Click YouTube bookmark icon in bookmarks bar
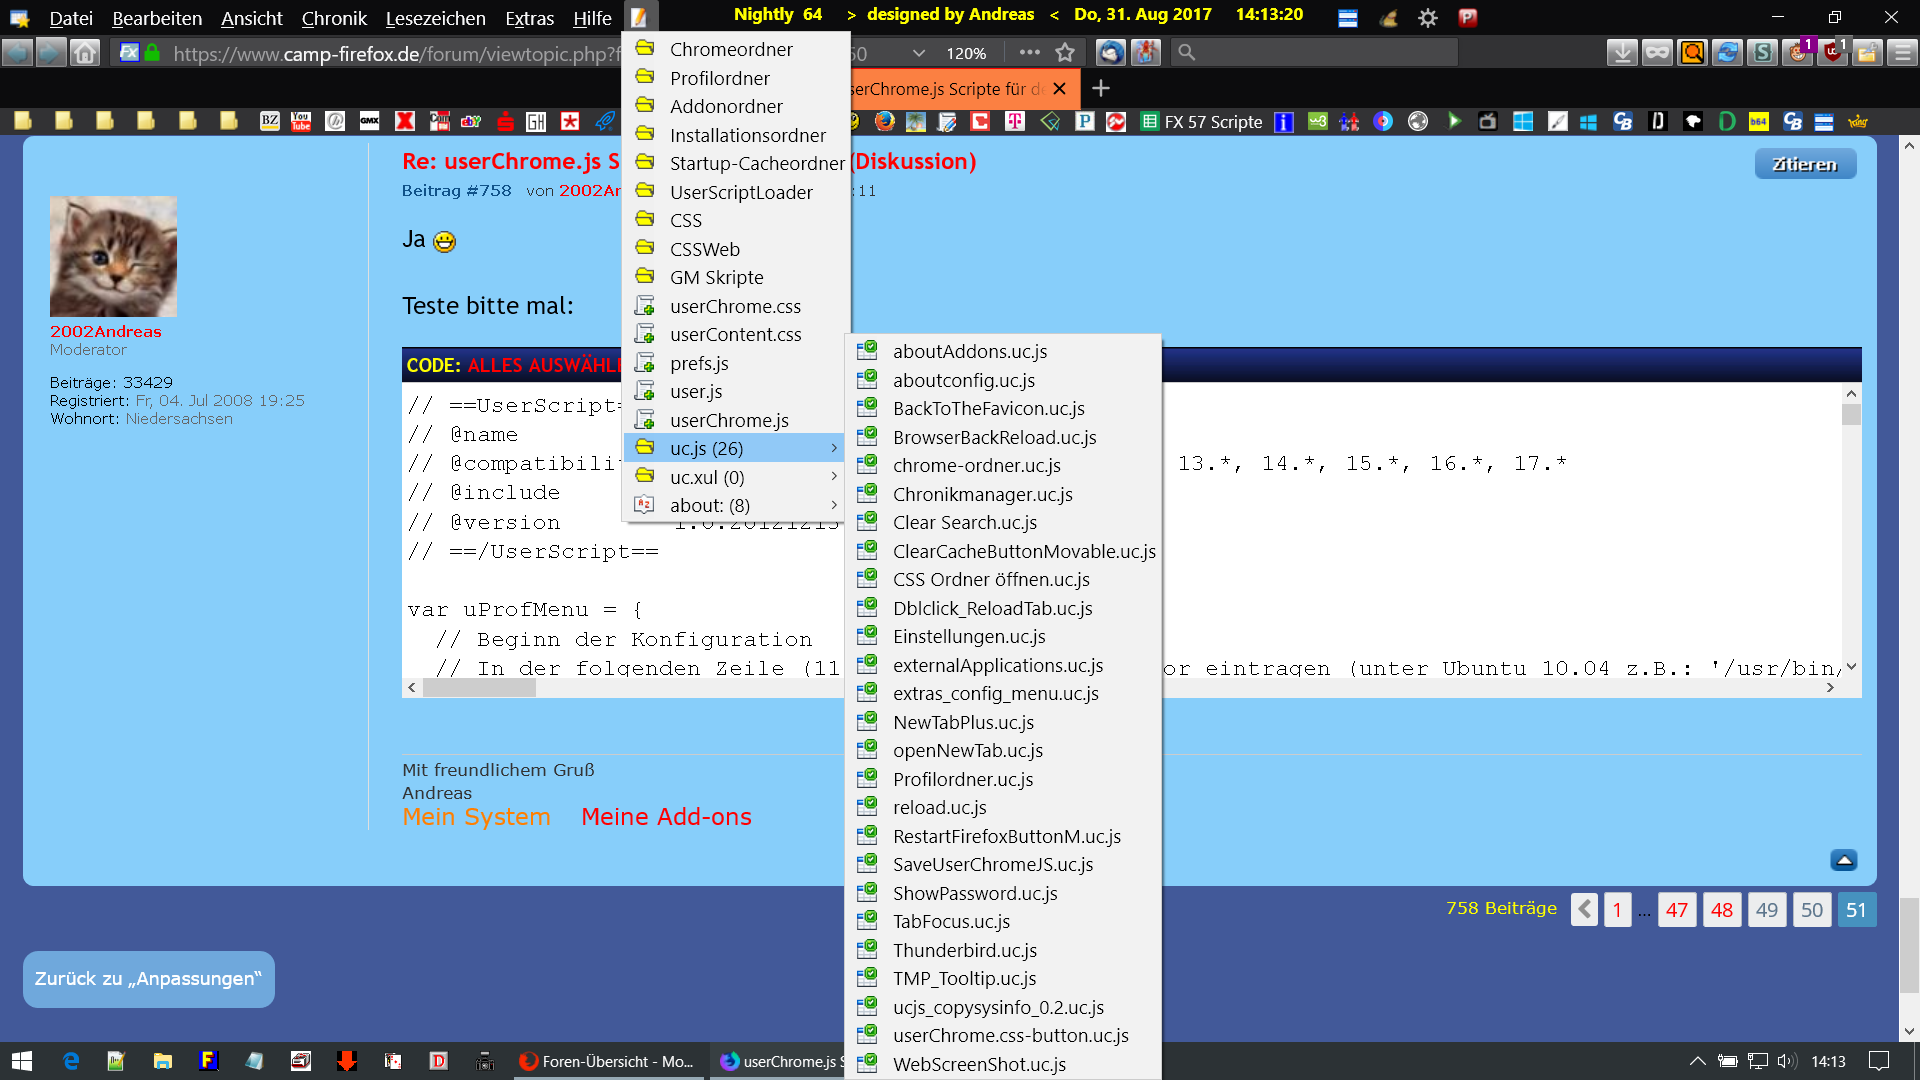This screenshot has width=1920, height=1080. click(301, 121)
